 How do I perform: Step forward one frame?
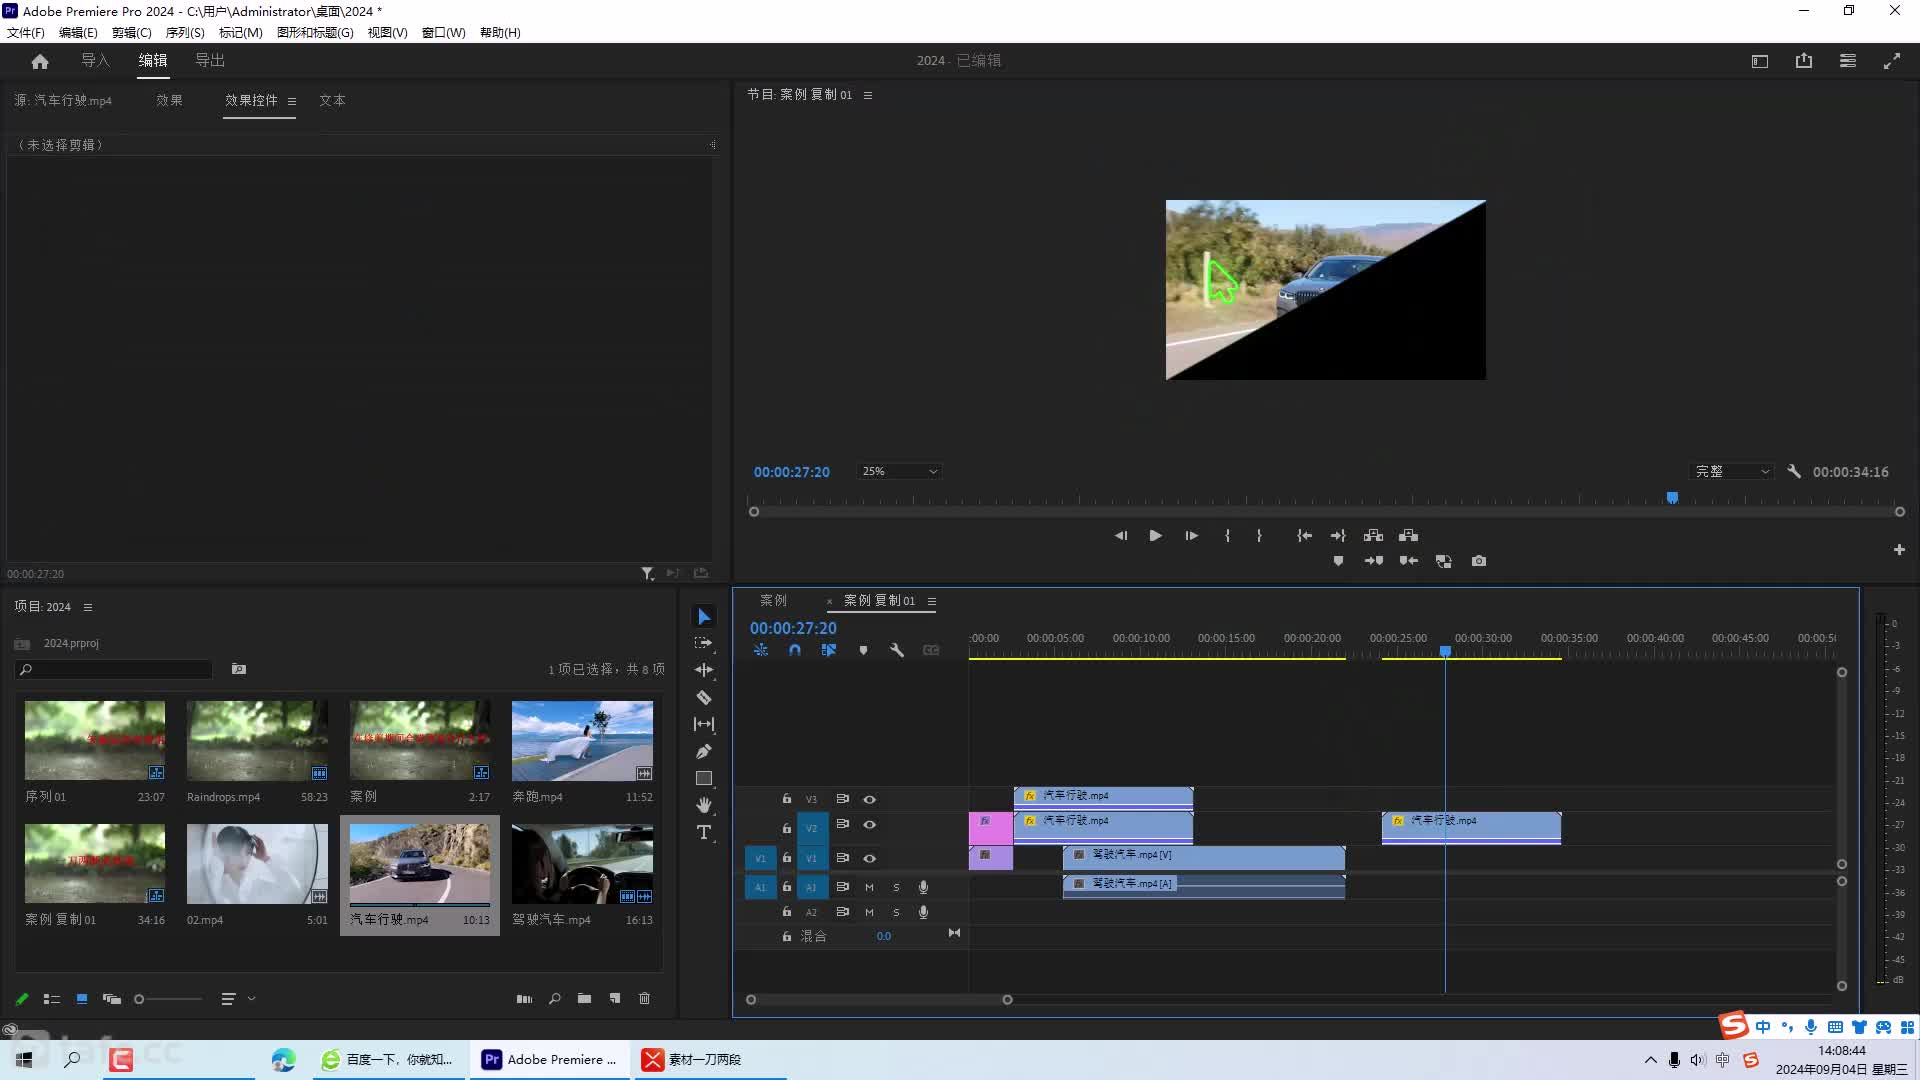point(1191,536)
